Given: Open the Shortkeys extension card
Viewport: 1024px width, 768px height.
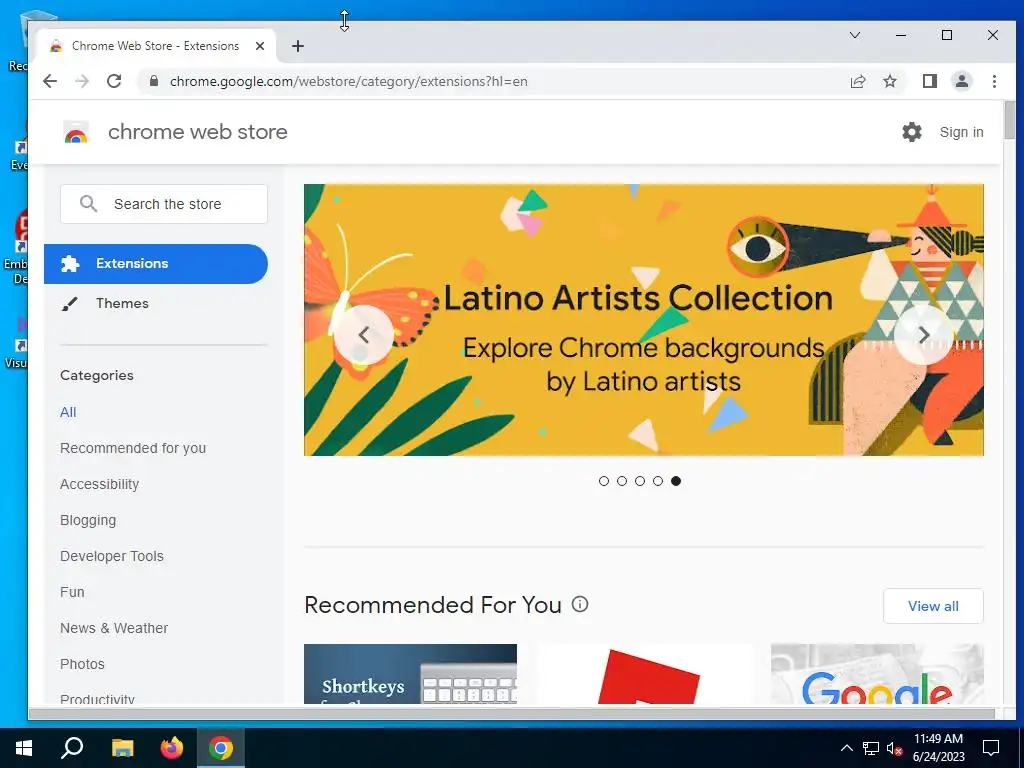Looking at the screenshot, I should pyautogui.click(x=410, y=674).
